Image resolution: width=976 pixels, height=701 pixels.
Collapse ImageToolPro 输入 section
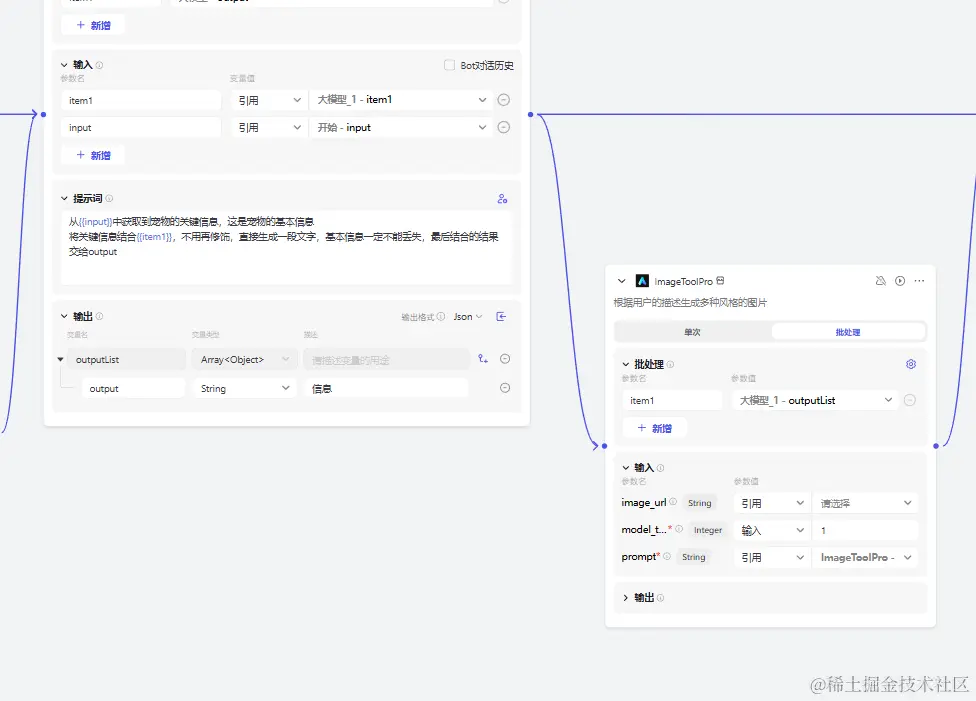(626, 468)
